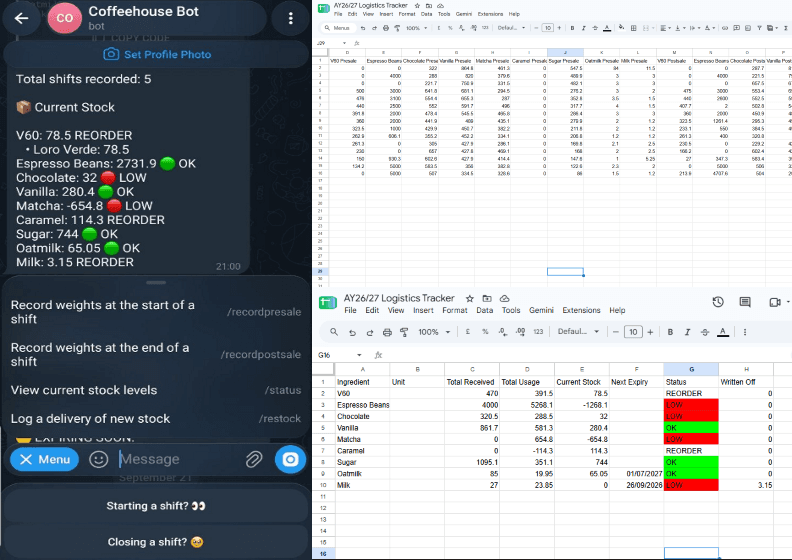
Task: Select the /status command entry
Action: click(x=156, y=390)
